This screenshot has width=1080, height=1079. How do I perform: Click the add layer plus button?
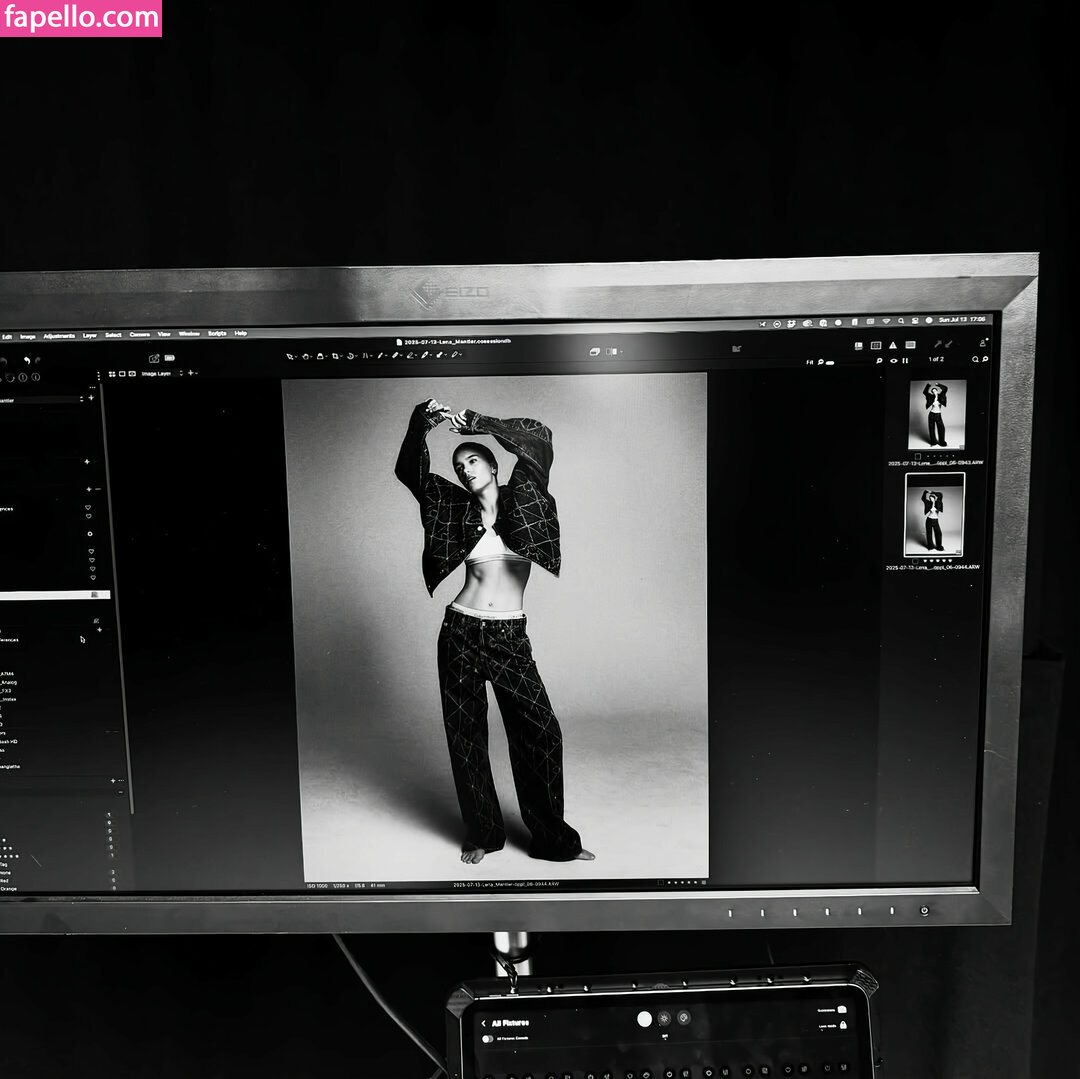(x=189, y=373)
